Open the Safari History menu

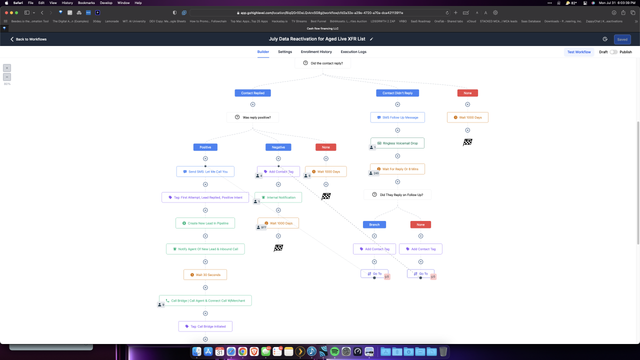pos(67,3)
